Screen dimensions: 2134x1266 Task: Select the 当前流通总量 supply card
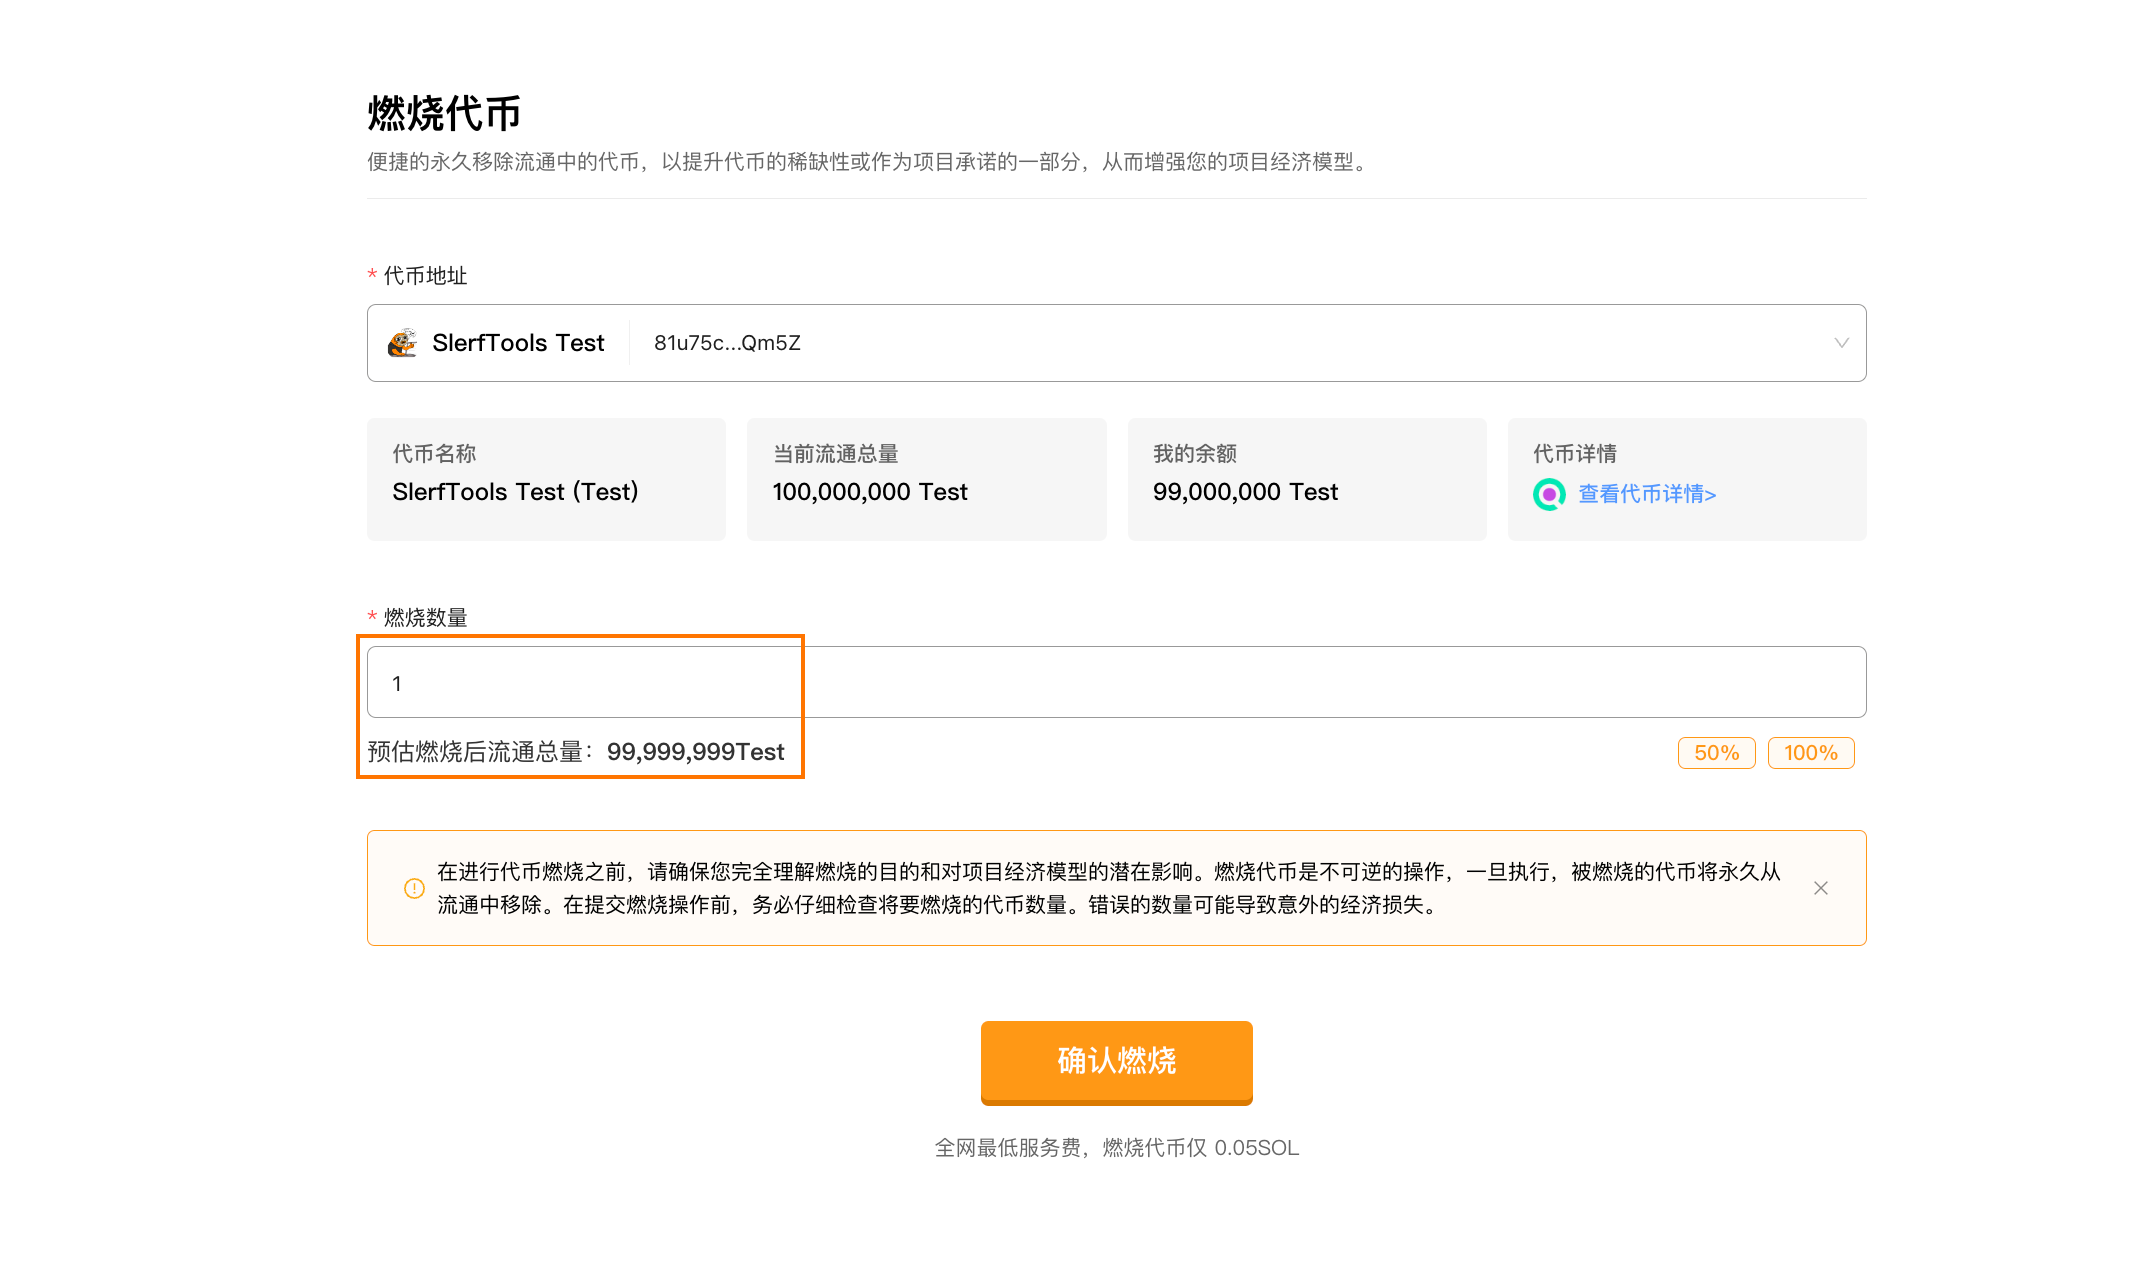[x=926, y=479]
